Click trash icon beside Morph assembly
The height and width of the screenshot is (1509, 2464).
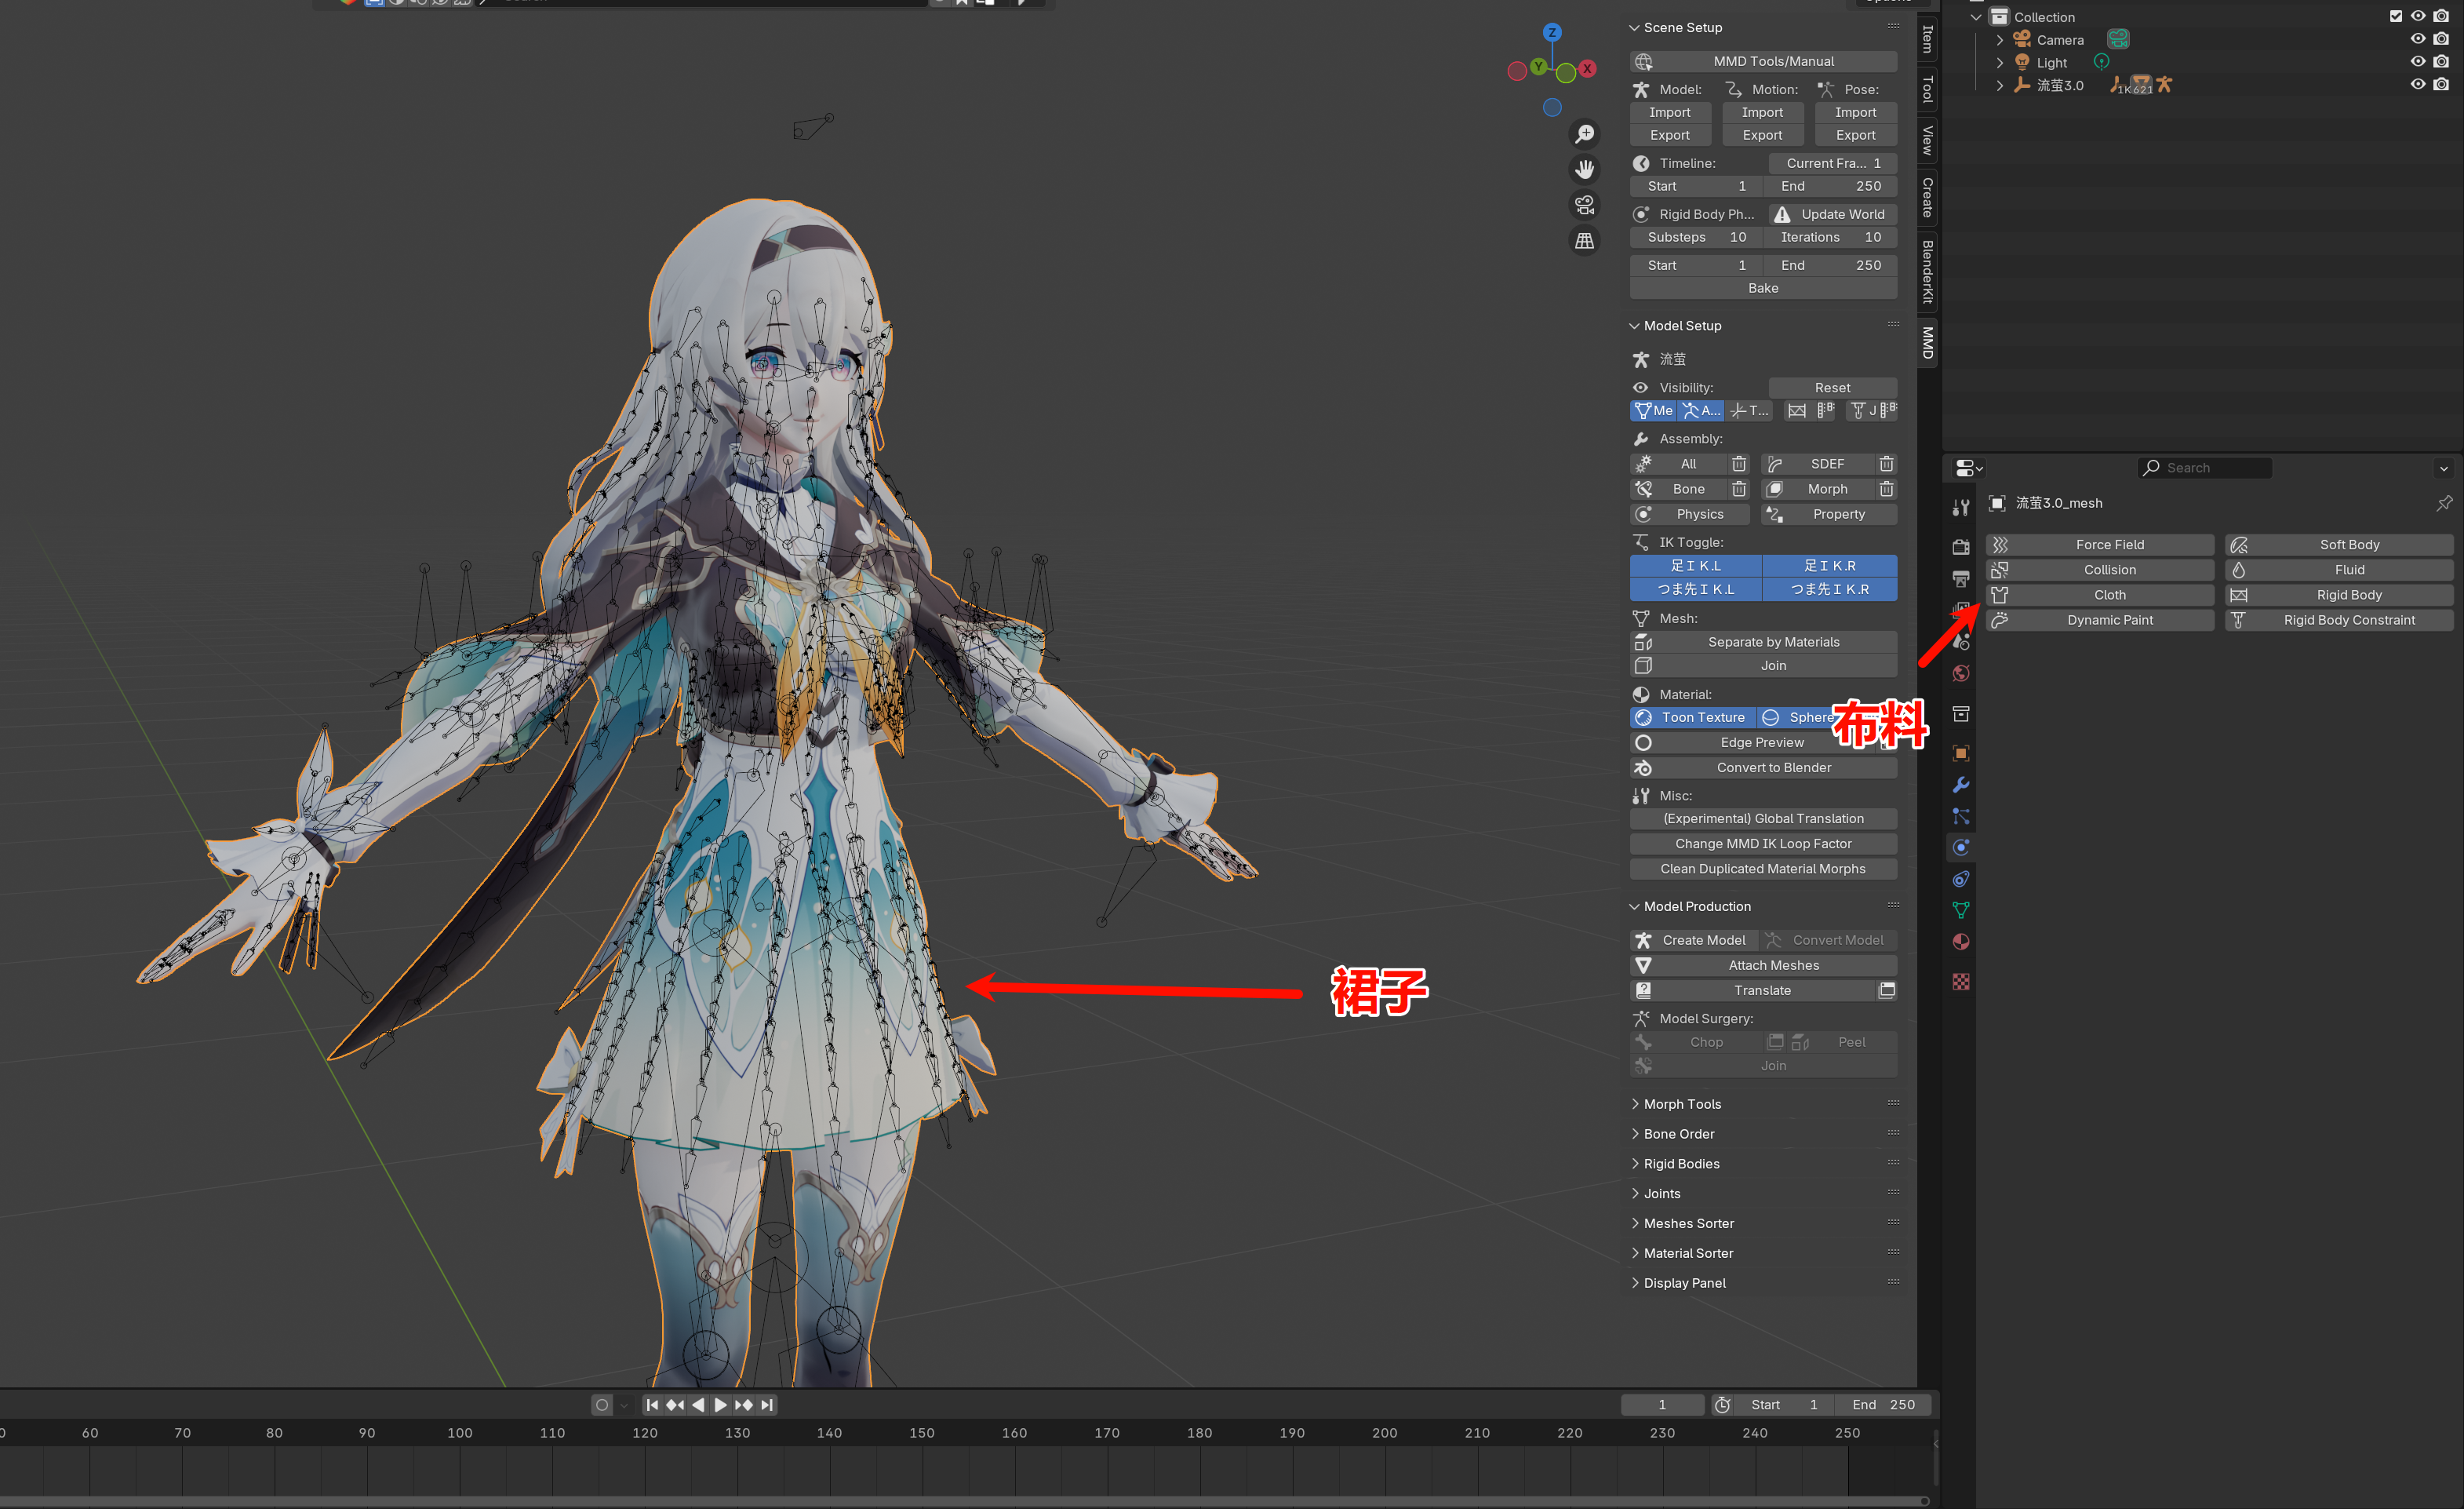1886,489
